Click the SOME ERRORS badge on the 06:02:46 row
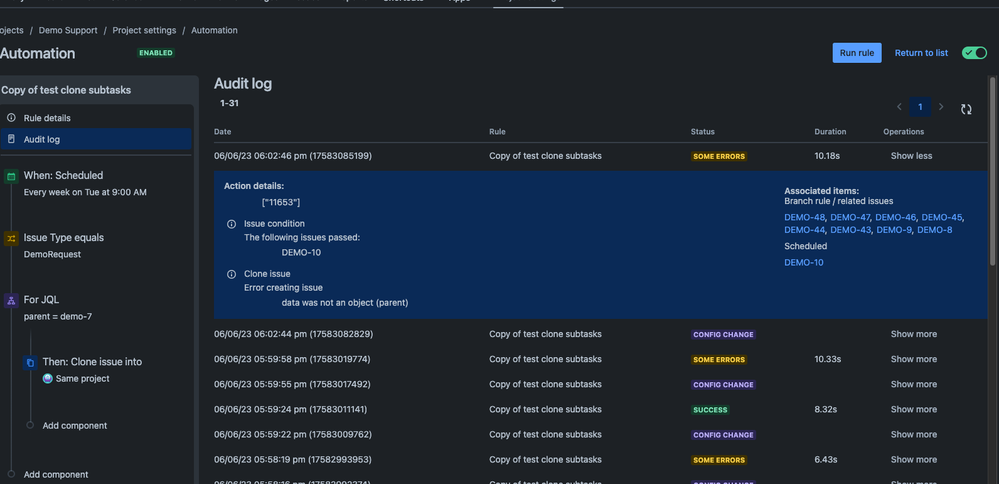 click(x=719, y=156)
